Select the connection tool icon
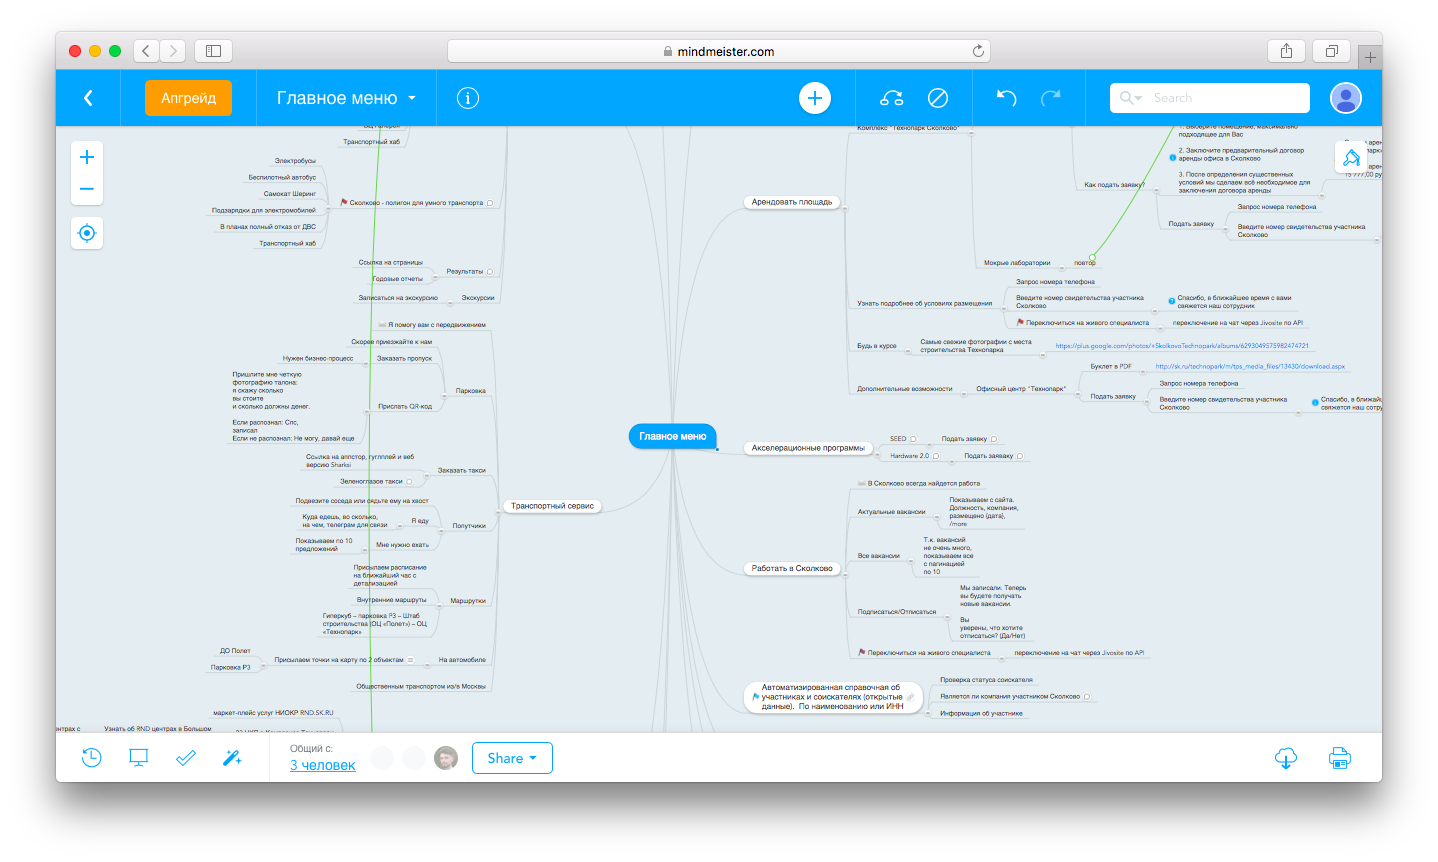 891,98
